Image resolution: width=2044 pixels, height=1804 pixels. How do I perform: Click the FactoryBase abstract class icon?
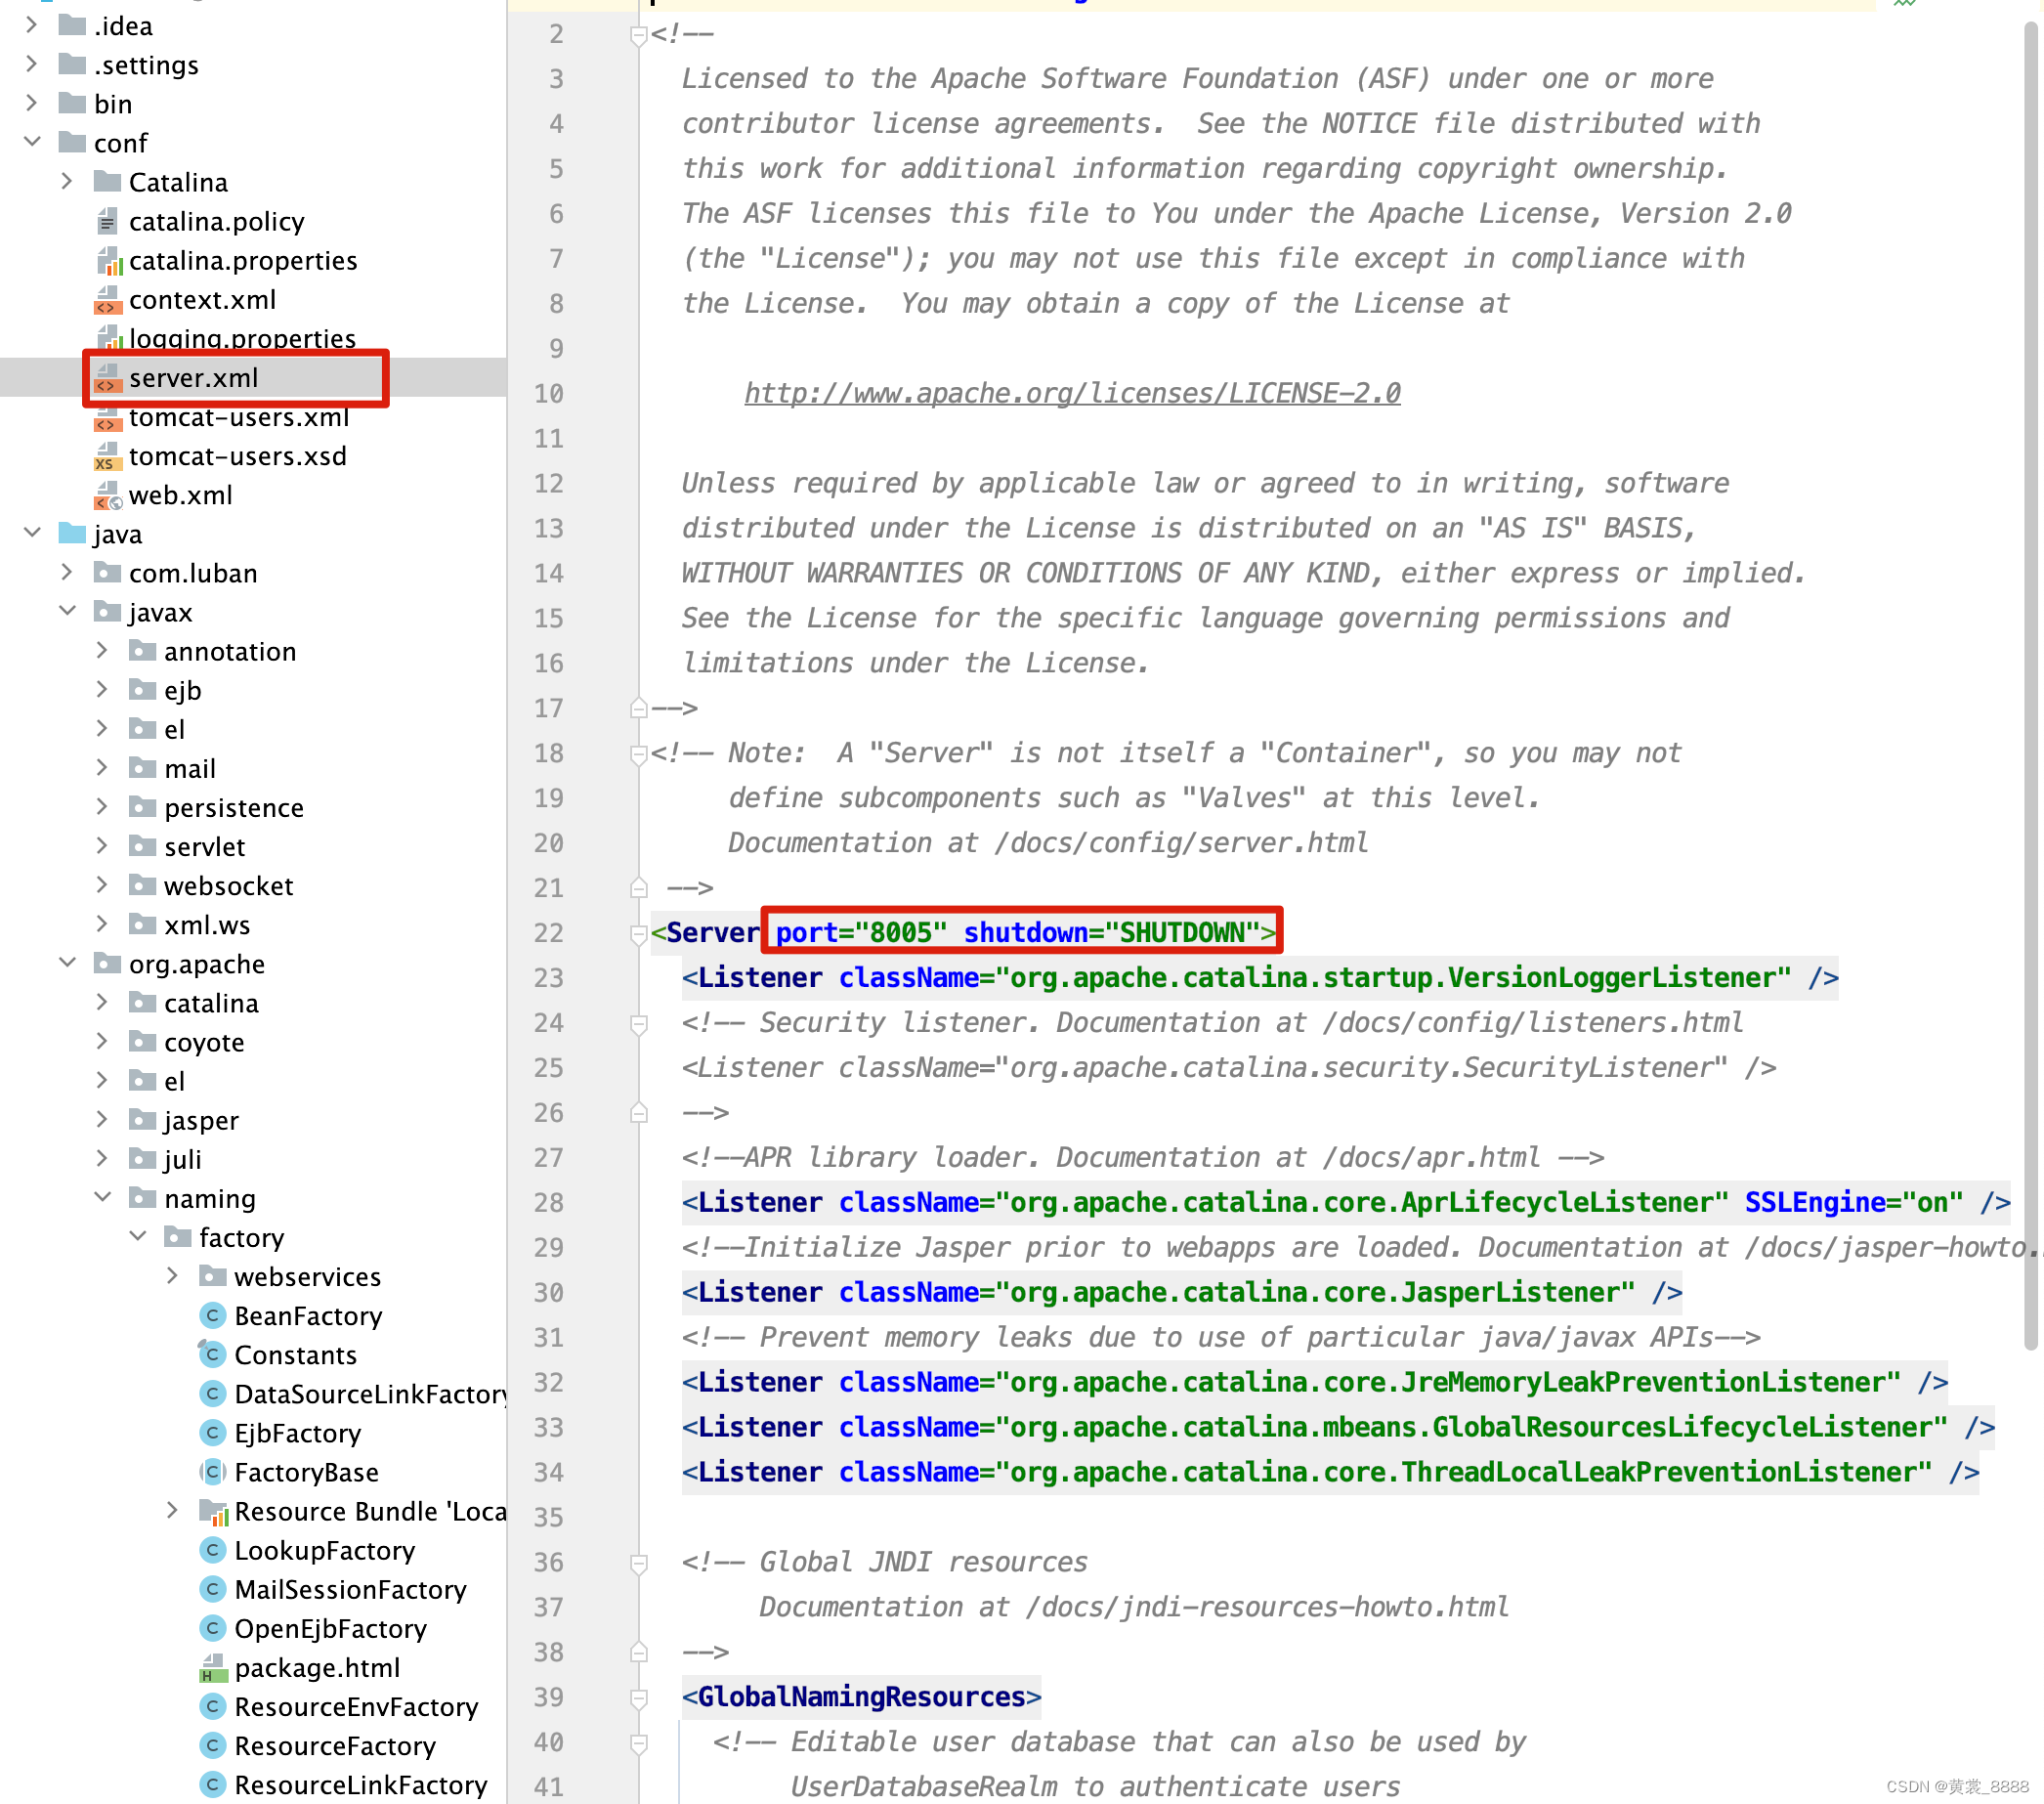pyautogui.click(x=212, y=1472)
